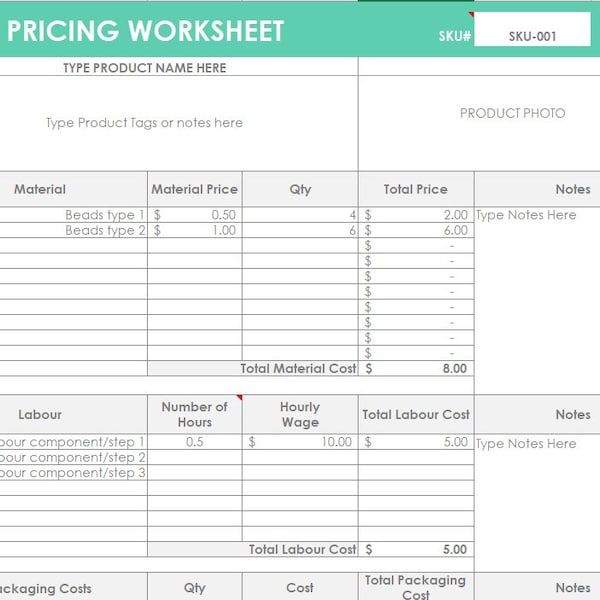This screenshot has height=600, width=600.
Task: Select the Number of Hours header
Action: coord(195,414)
